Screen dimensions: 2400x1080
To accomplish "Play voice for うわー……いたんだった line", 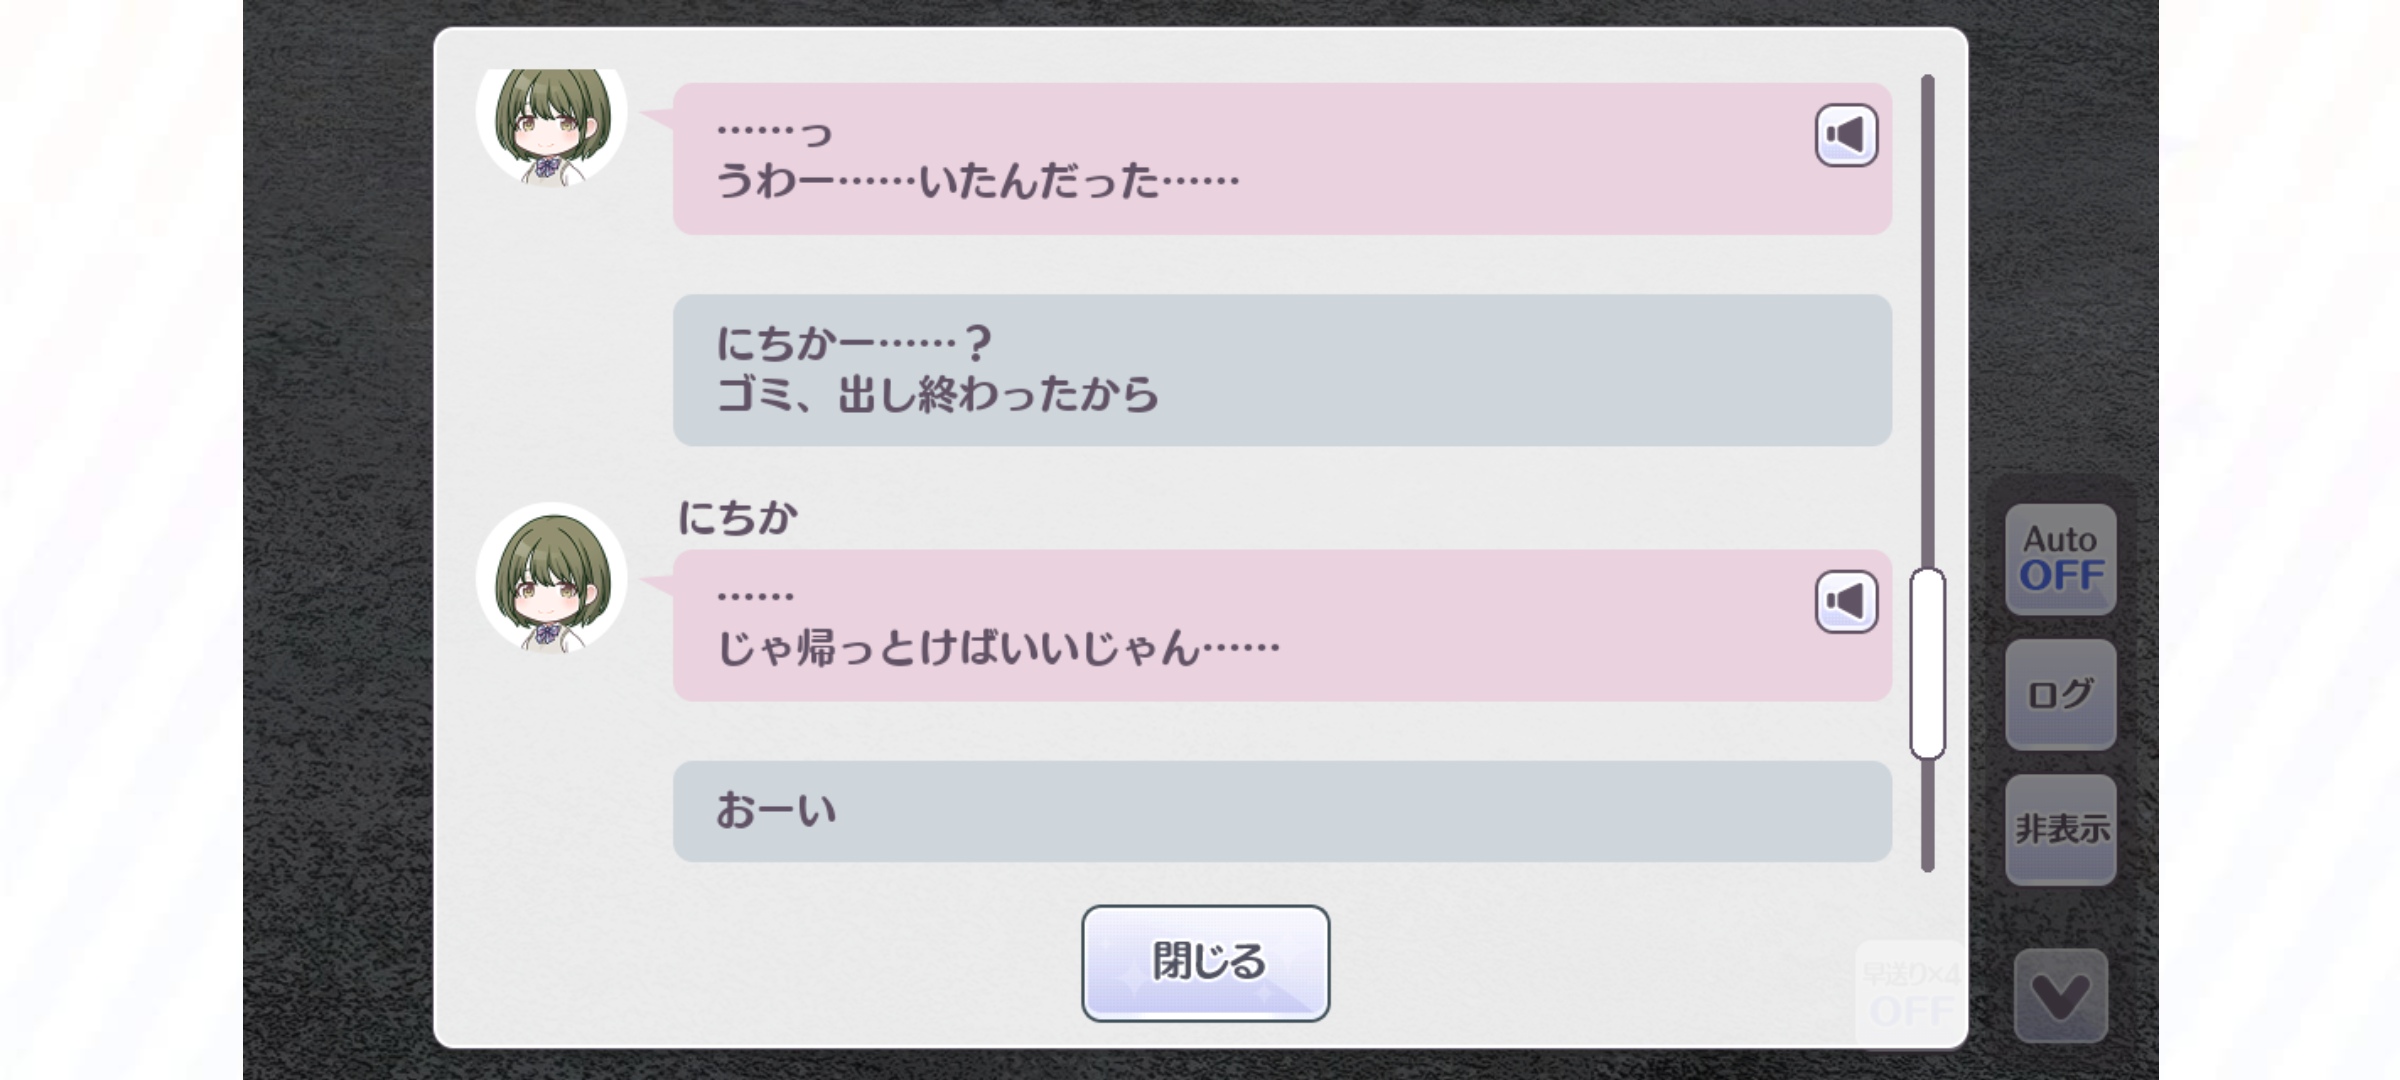I will [1846, 135].
